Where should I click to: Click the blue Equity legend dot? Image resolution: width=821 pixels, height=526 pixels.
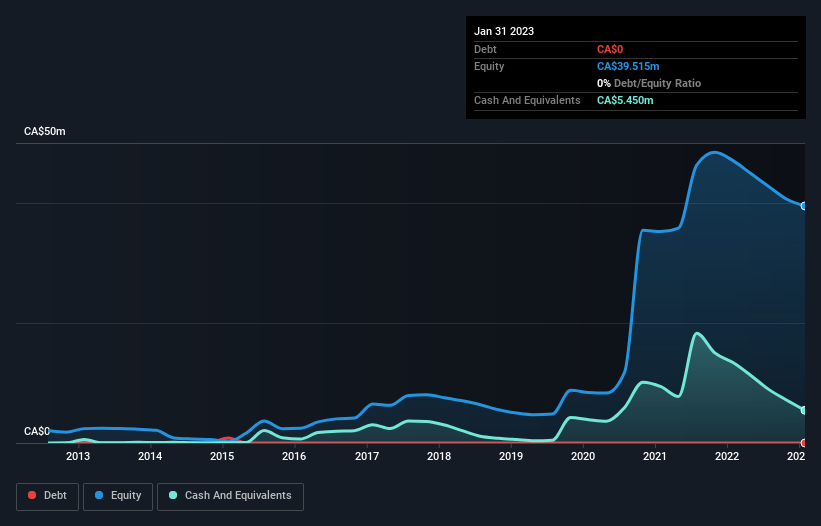[x=99, y=495]
